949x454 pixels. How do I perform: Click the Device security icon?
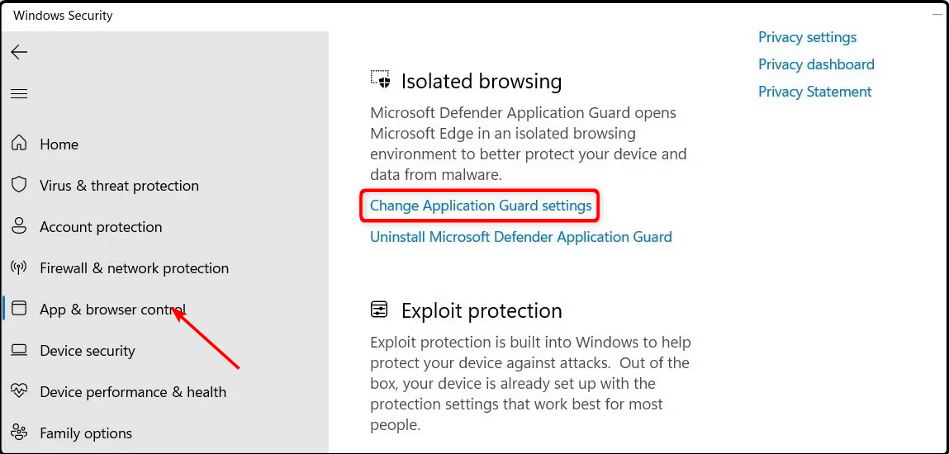click(19, 351)
